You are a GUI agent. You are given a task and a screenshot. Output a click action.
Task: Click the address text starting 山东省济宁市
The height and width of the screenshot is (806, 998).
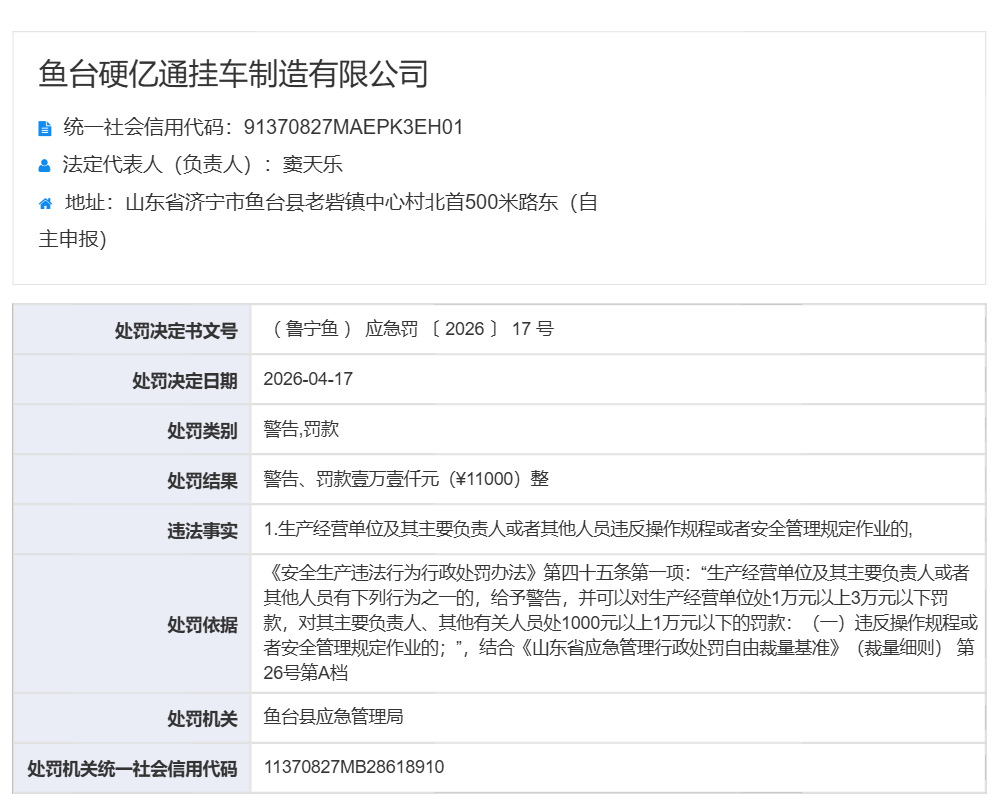[x=360, y=203]
